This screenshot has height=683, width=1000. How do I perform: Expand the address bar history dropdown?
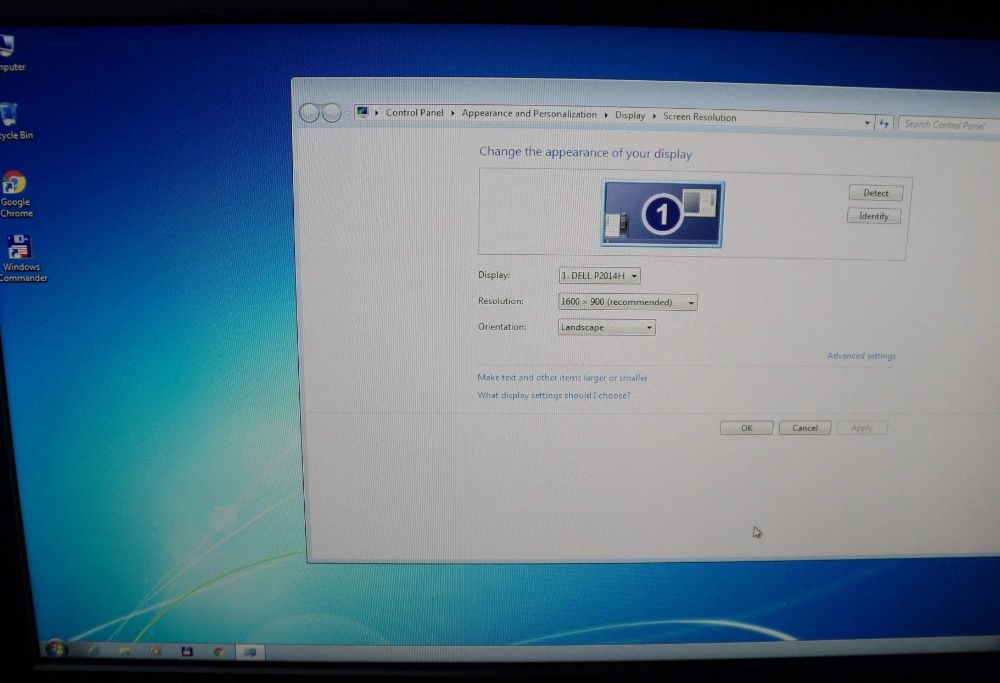pyautogui.click(x=867, y=122)
